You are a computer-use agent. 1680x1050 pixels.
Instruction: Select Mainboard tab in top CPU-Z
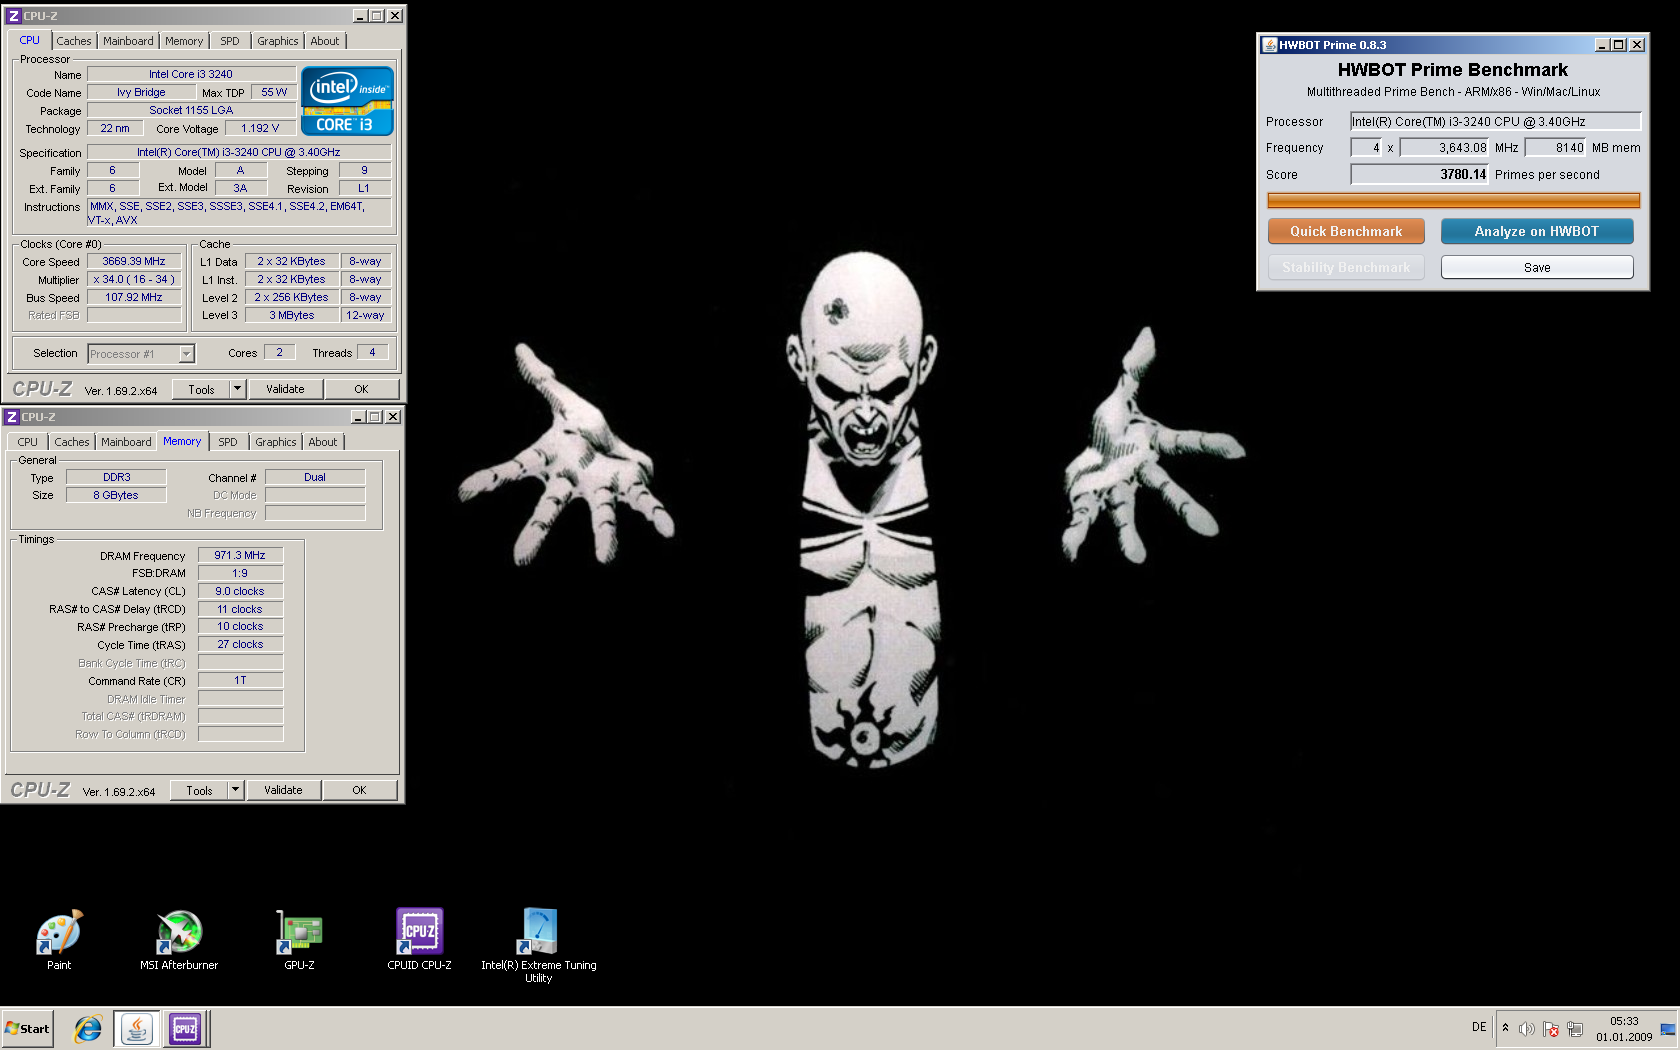click(128, 41)
